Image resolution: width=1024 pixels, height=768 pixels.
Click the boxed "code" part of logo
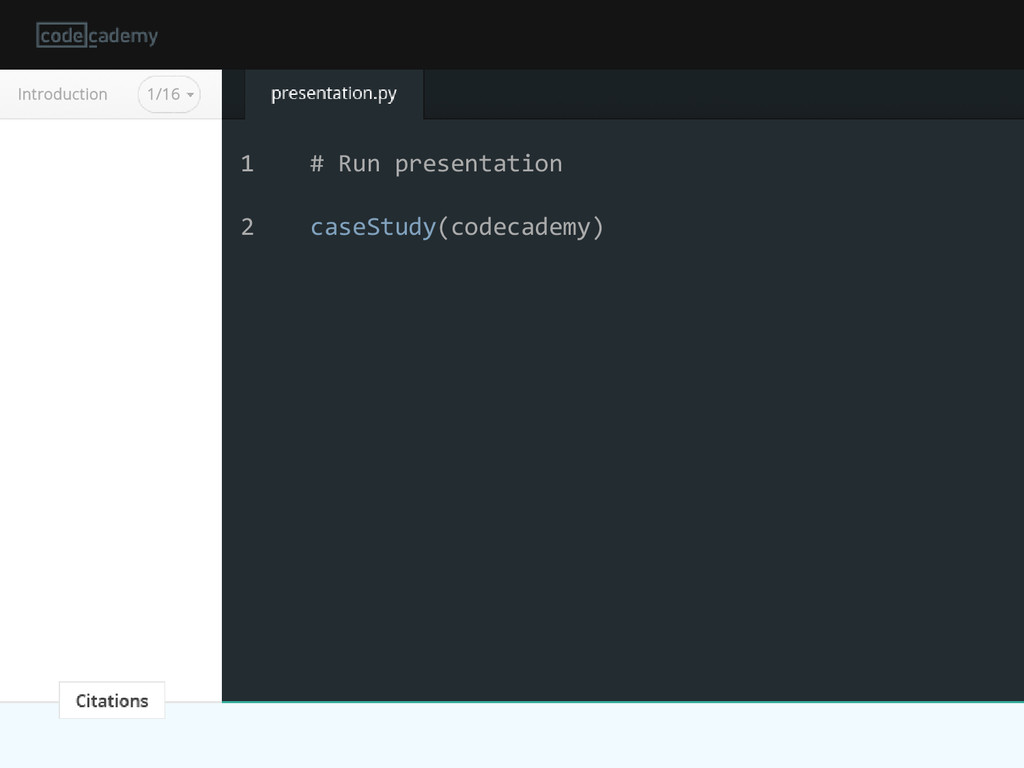(61, 35)
